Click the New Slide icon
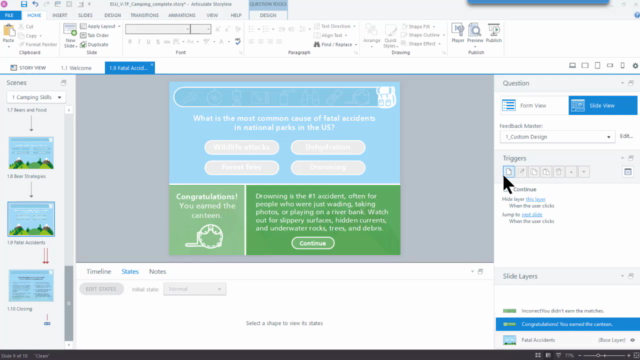Viewport: 640px width, 360px height. click(x=70, y=30)
